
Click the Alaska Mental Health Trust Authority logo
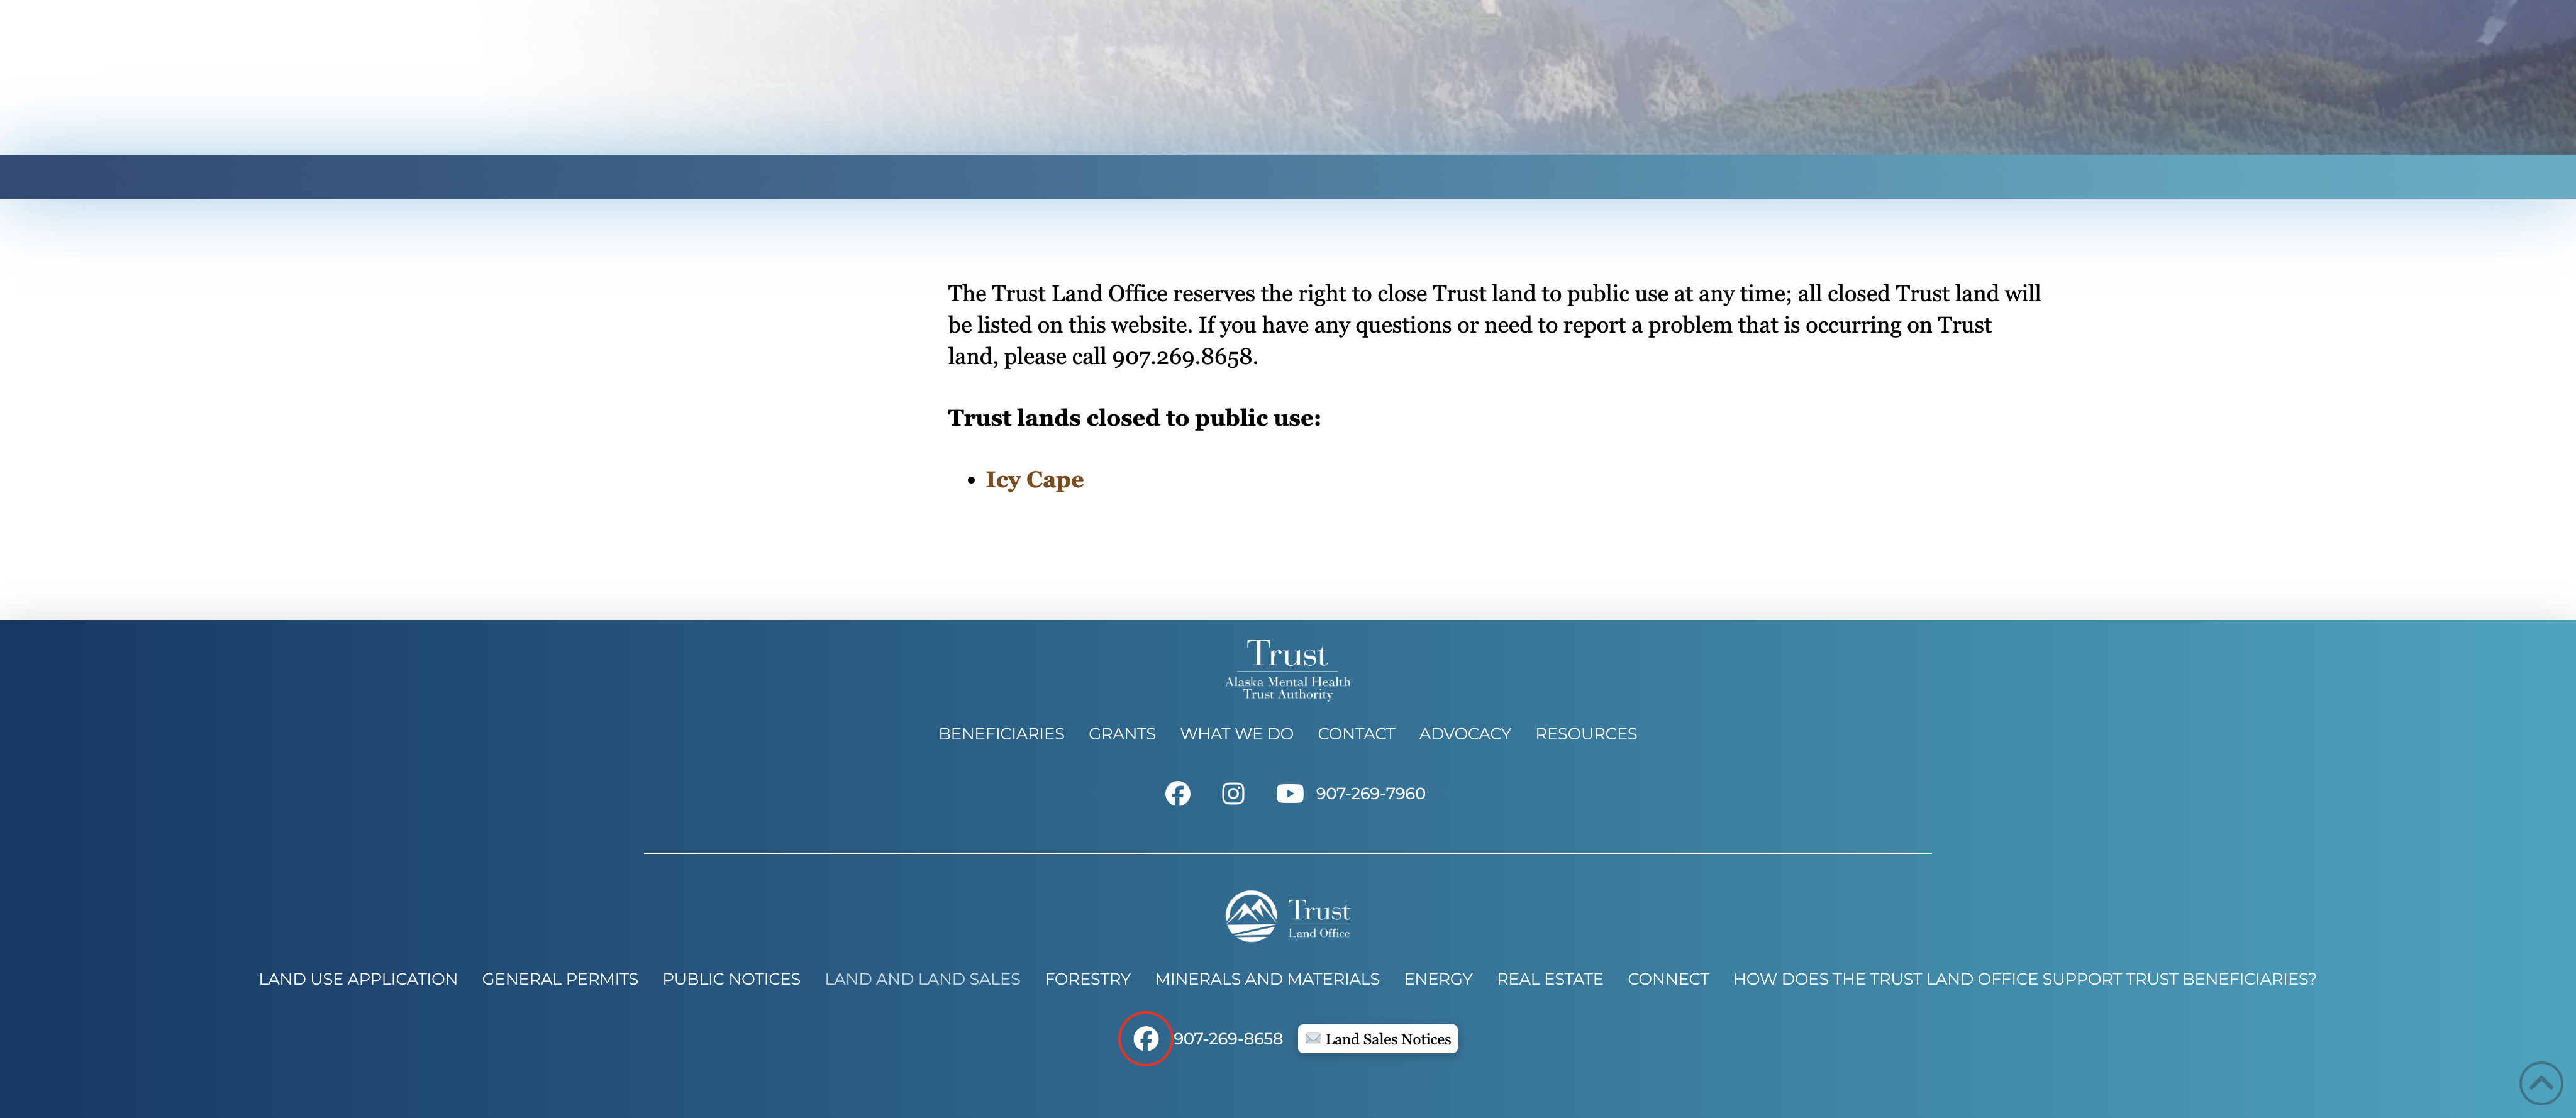point(1287,670)
